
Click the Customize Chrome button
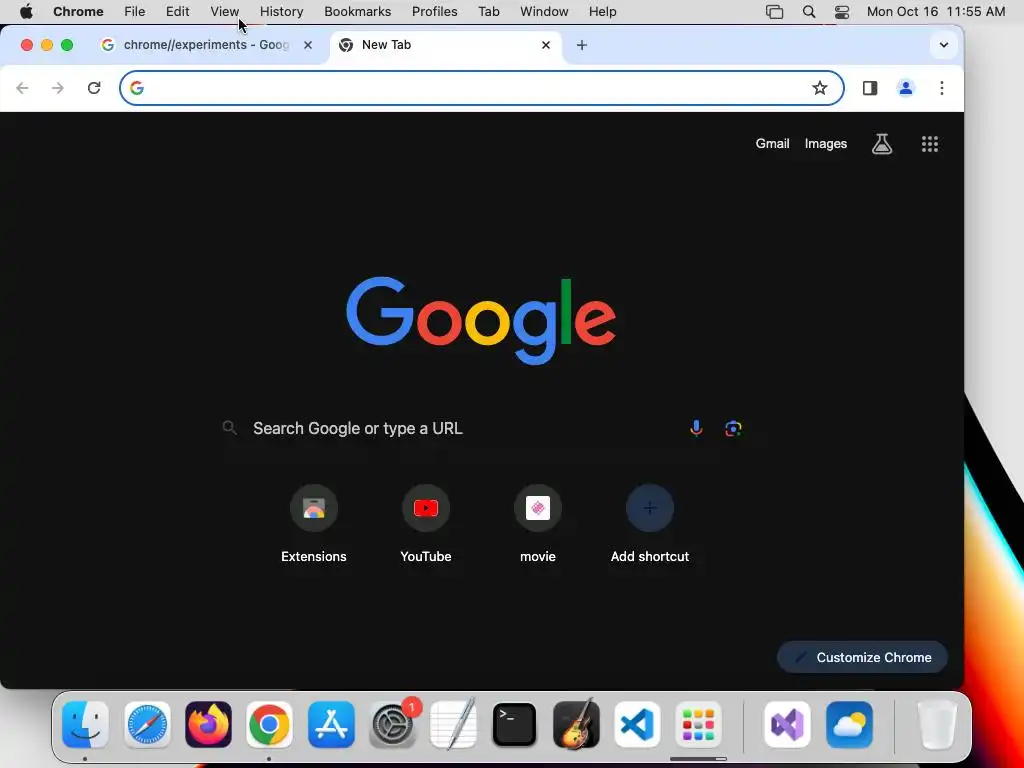[862, 658]
